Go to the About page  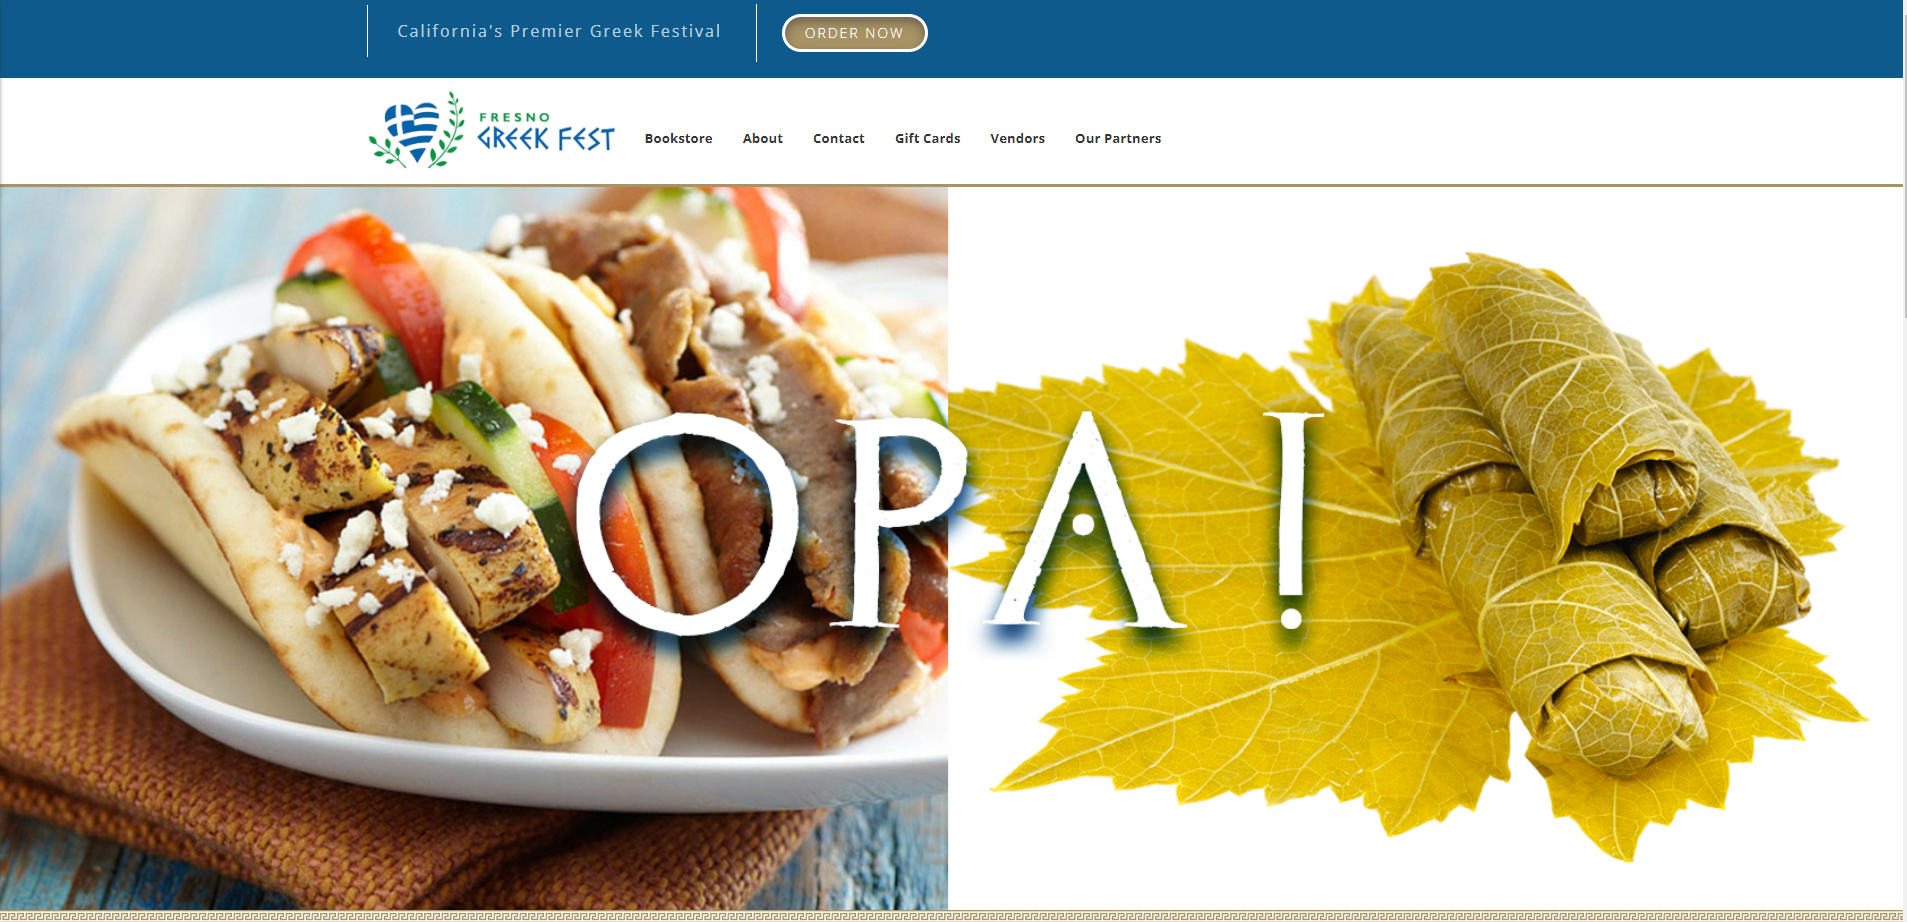pos(762,138)
